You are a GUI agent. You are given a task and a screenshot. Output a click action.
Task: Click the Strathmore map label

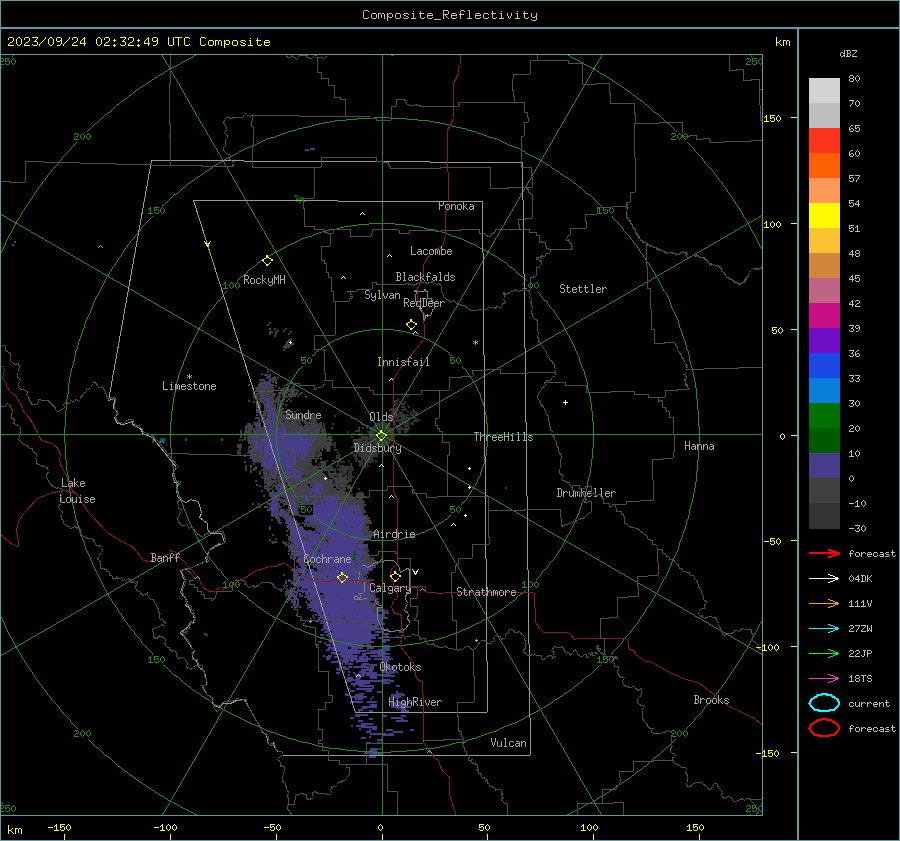pyautogui.click(x=486, y=592)
